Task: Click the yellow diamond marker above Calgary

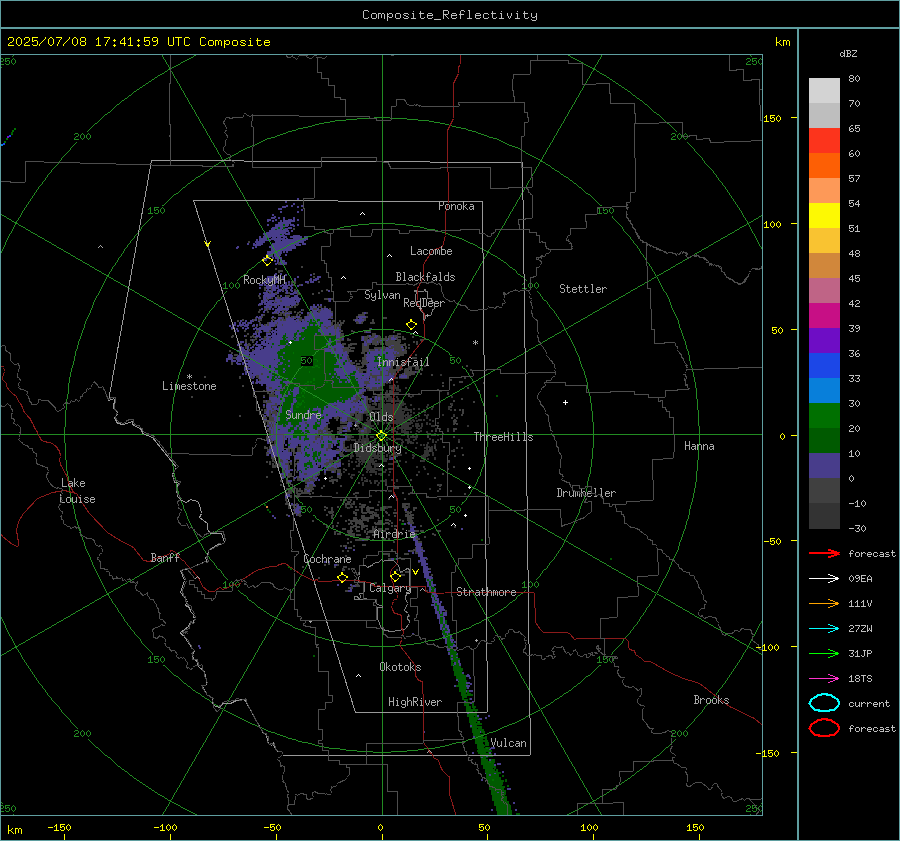Action: coord(395,576)
